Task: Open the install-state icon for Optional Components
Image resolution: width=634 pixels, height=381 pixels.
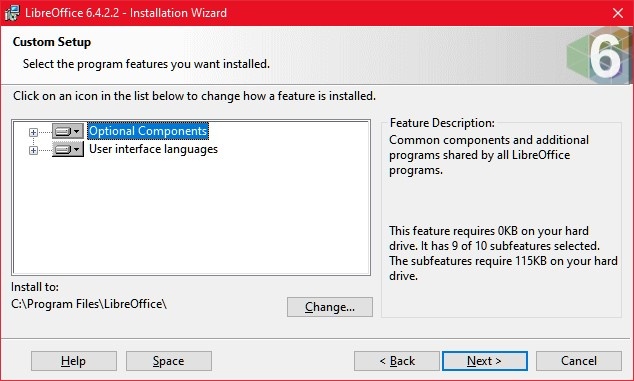Action: (68, 131)
